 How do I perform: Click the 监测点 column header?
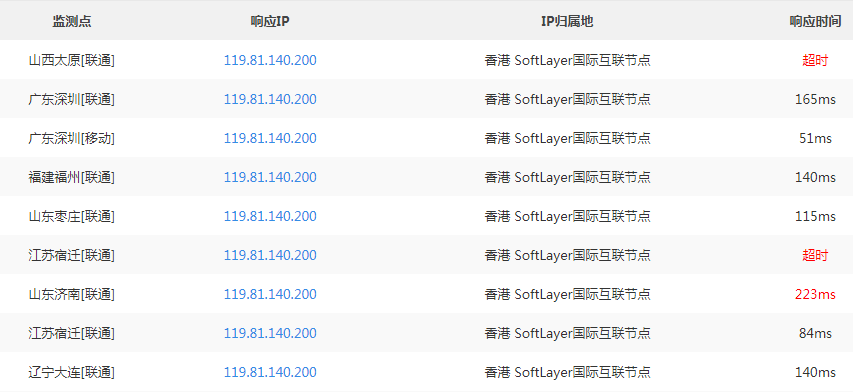[x=72, y=21]
